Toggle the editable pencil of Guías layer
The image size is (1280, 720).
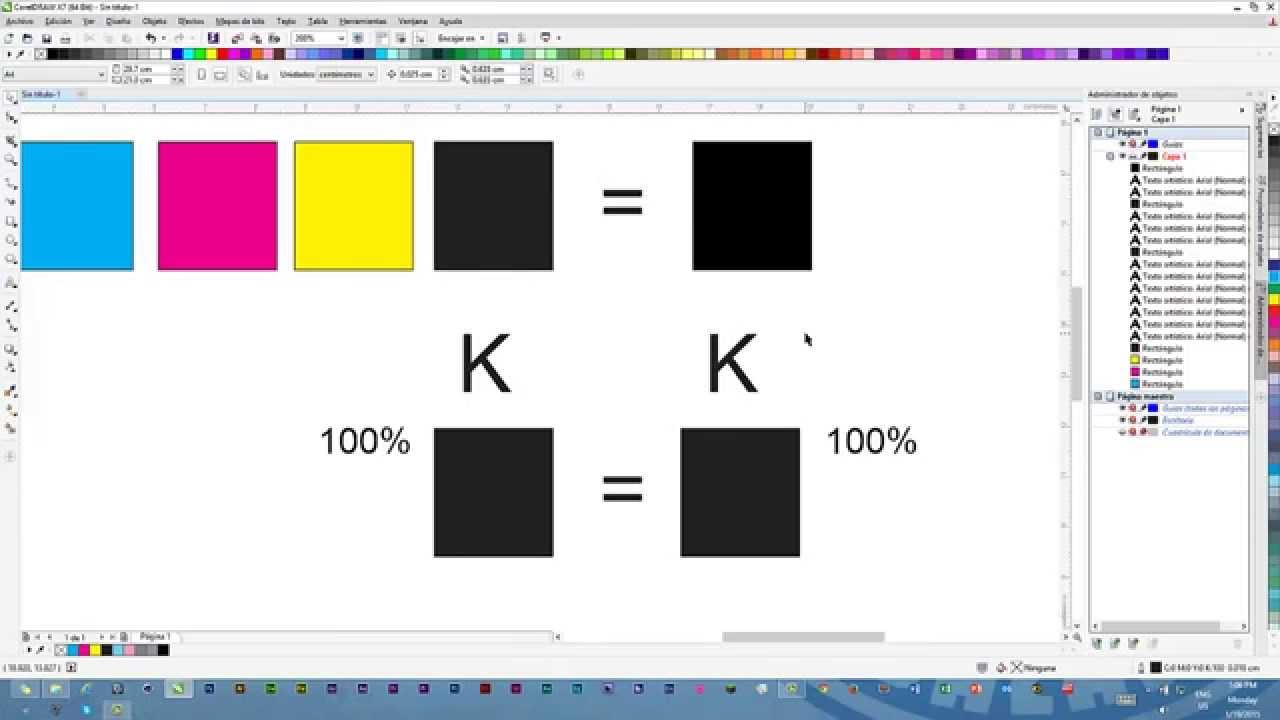point(1143,144)
